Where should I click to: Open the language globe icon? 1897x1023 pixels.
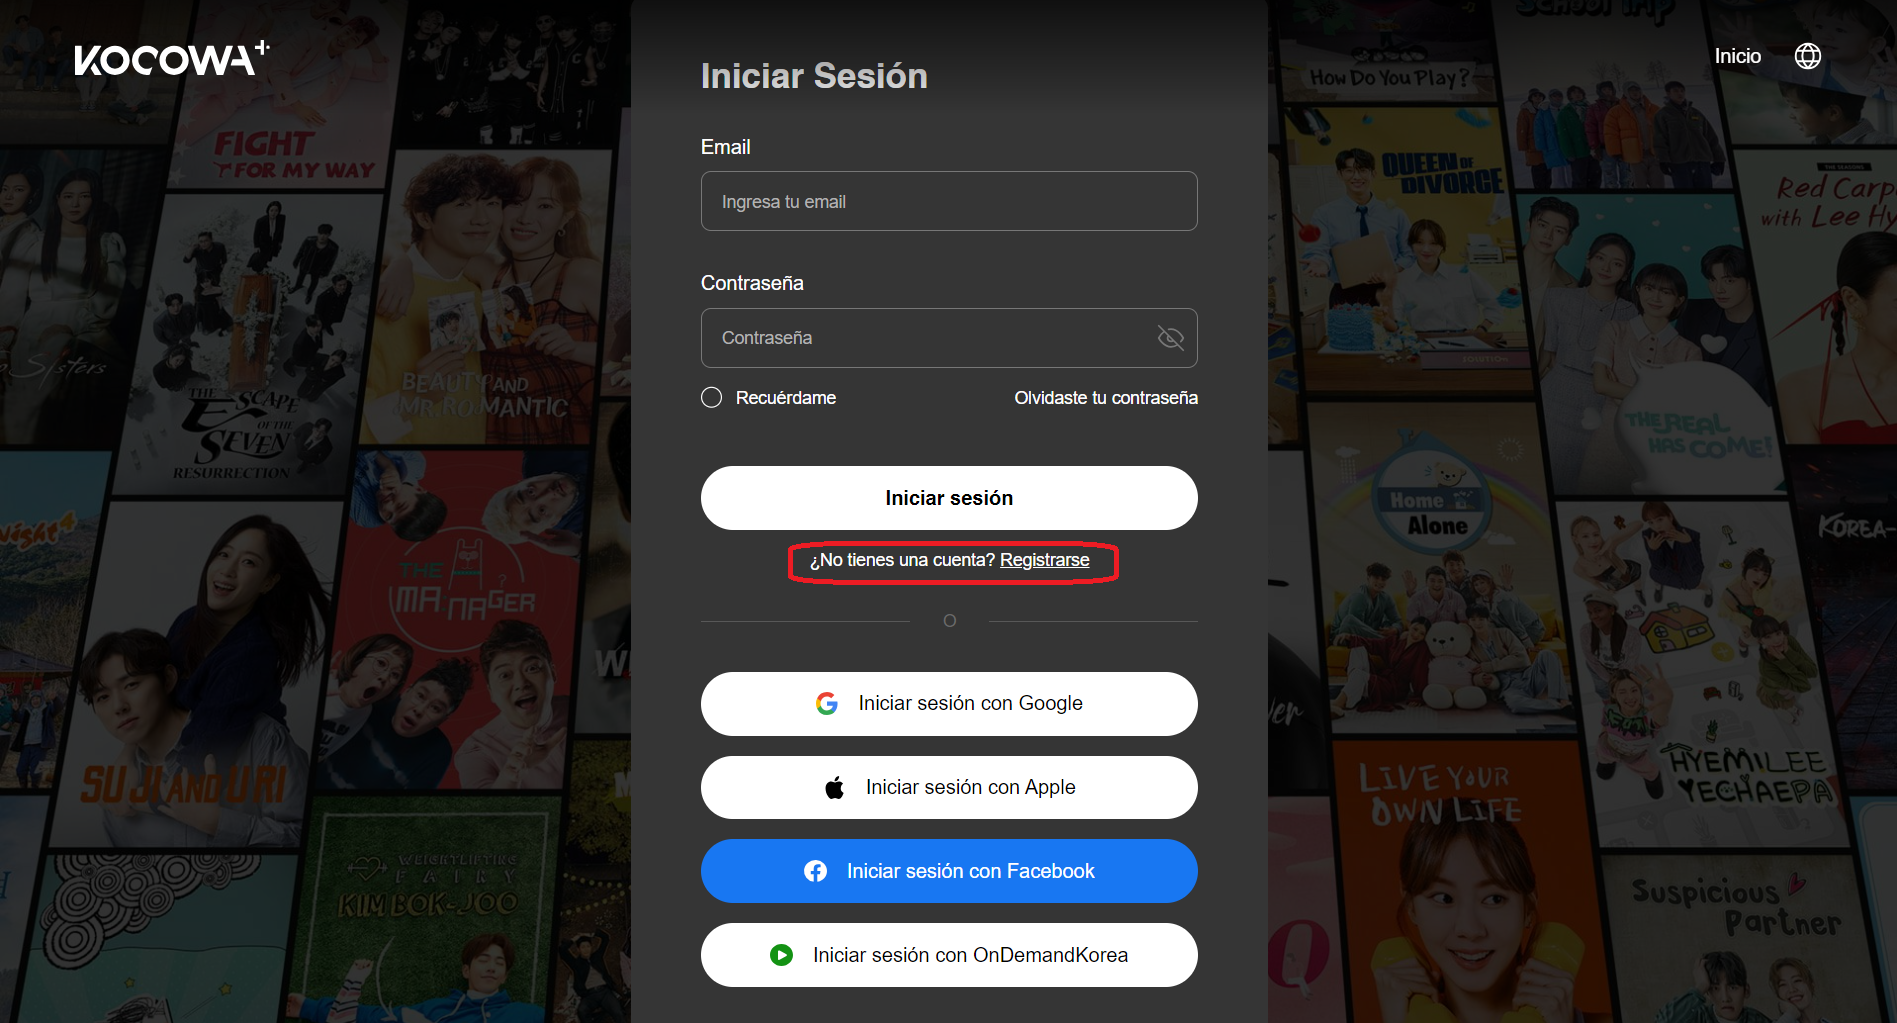[x=1807, y=56]
